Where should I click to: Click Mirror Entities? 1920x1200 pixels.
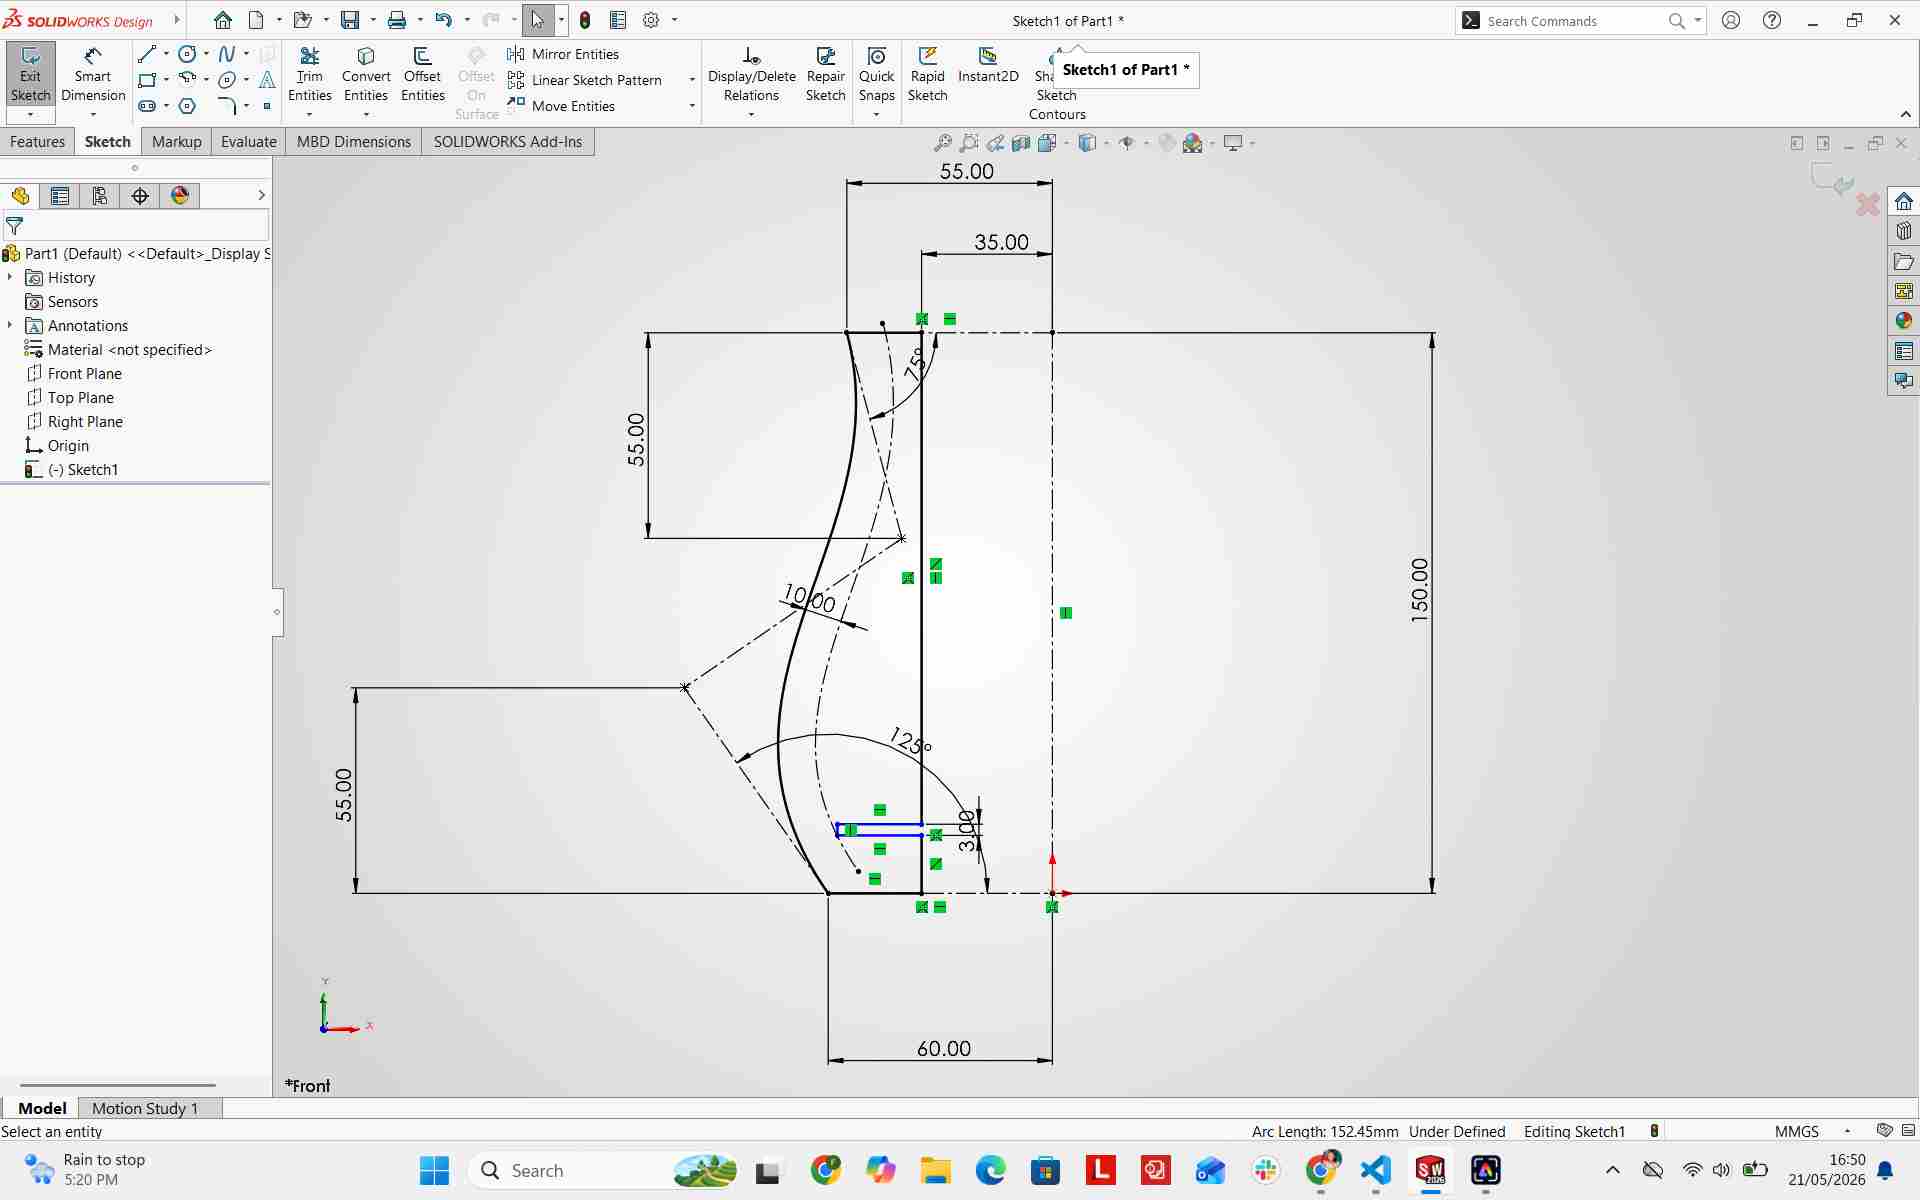click(x=564, y=54)
